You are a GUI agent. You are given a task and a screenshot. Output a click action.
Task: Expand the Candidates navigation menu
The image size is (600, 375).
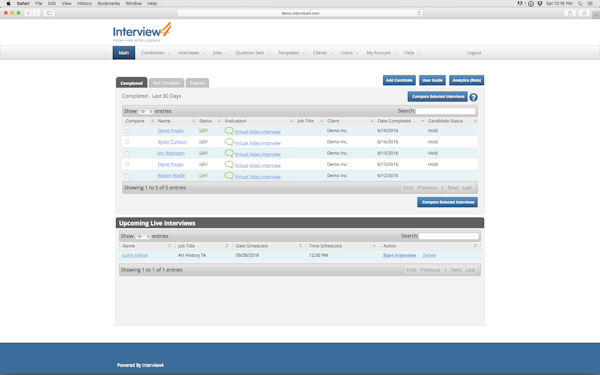click(x=155, y=53)
